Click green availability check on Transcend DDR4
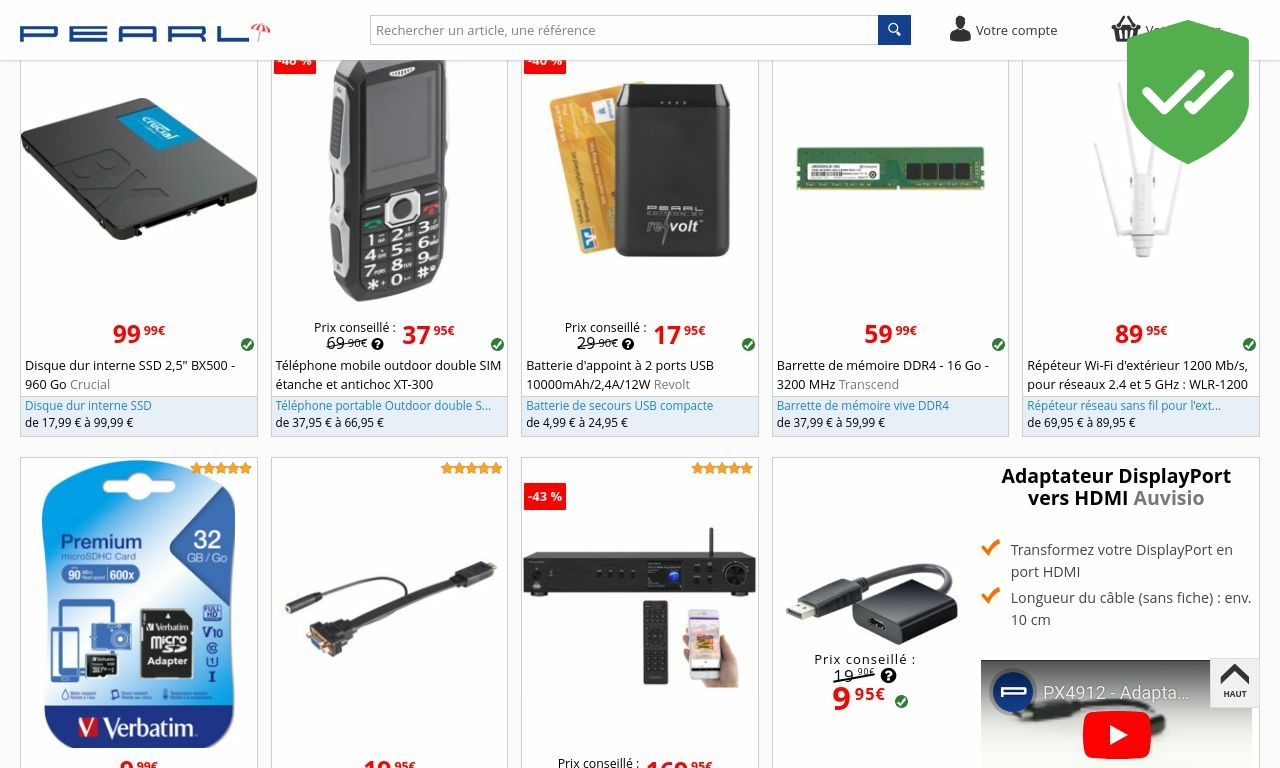The width and height of the screenshot is (1280, 768). tap(998, 344)
